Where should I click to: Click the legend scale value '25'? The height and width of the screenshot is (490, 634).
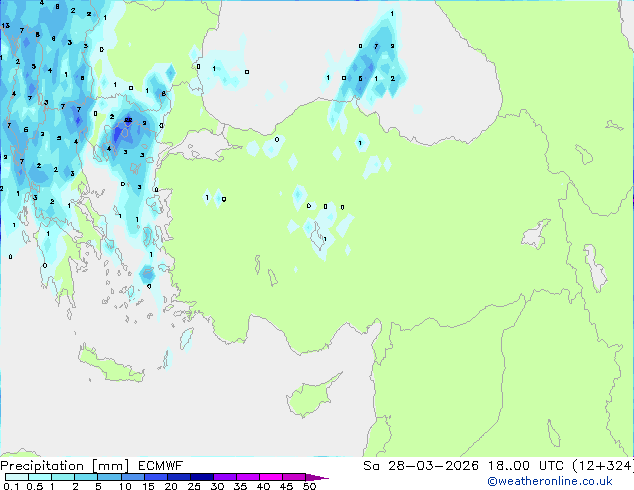point(194,486)
